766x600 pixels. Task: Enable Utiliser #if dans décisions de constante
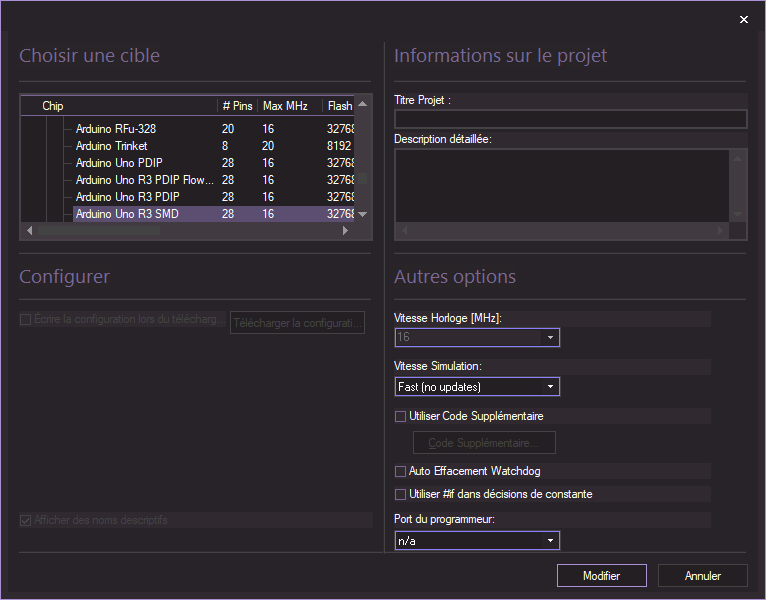click(x=400, y=494)
